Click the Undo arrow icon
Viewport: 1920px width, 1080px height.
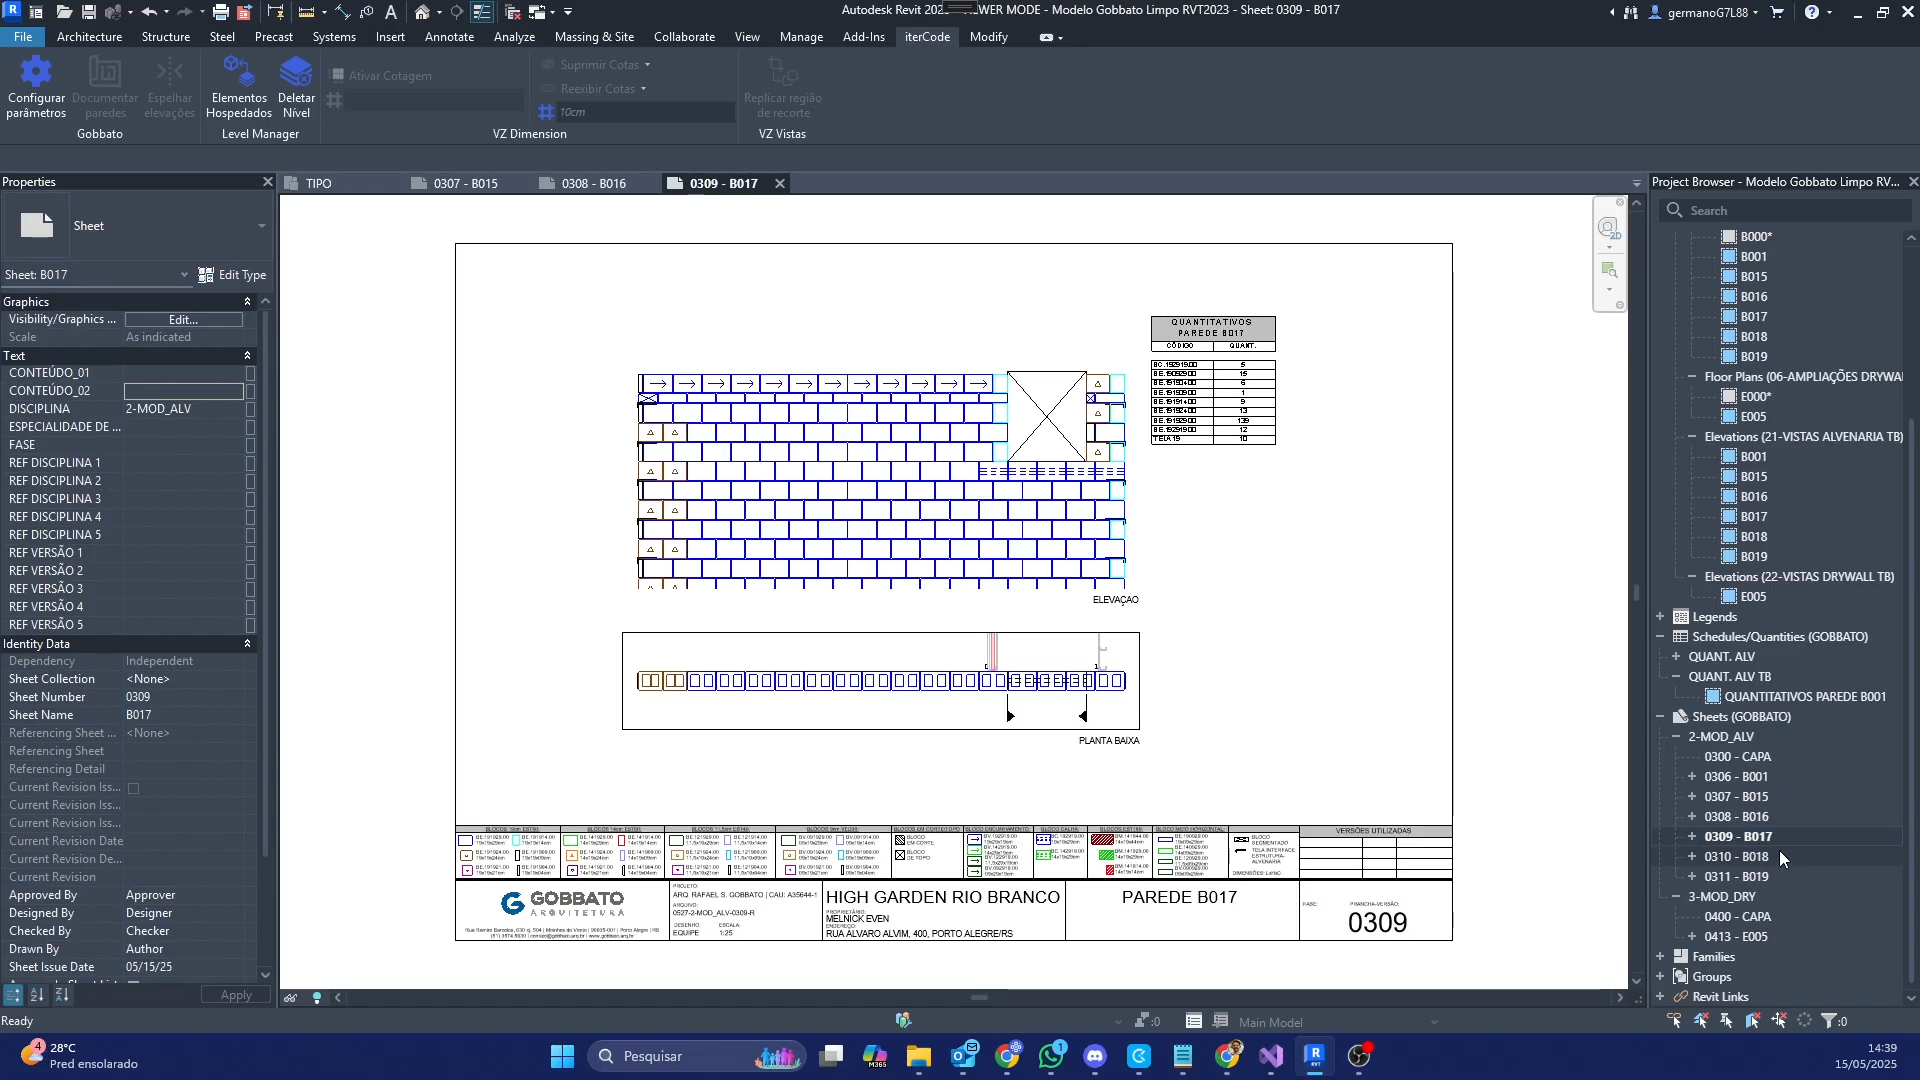click(x=149, y=12)
